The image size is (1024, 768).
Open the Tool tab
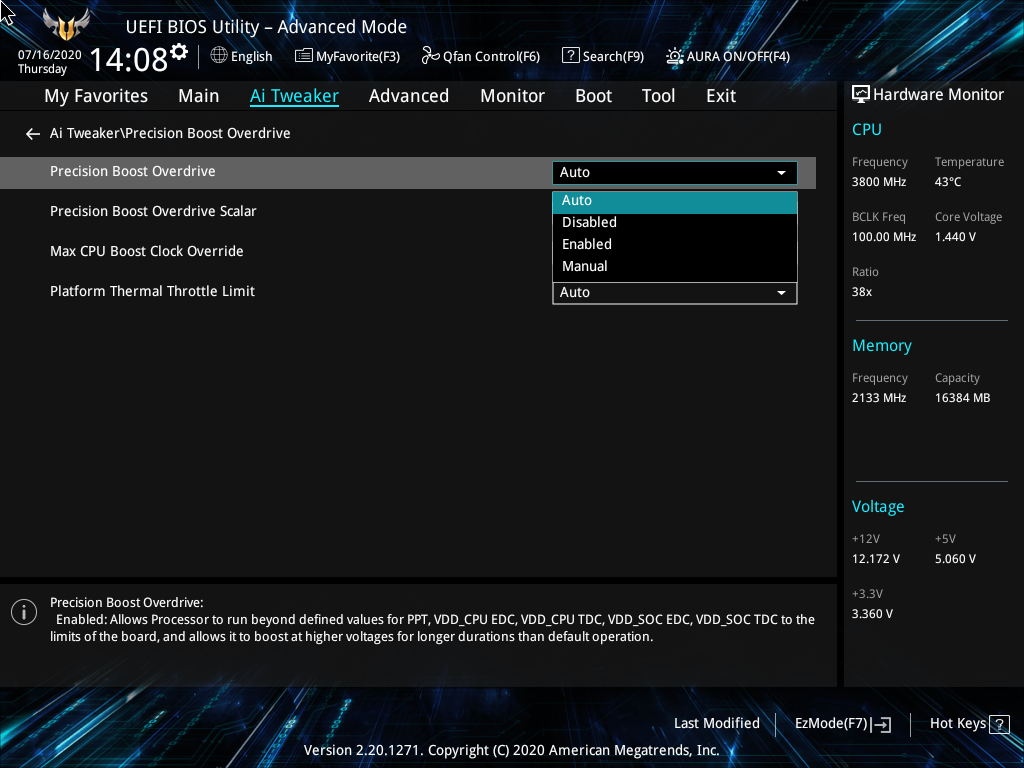(658, 96)
